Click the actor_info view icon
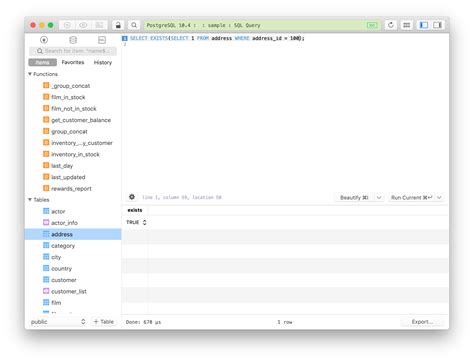This screenshot has height=362, width=474. pos(46,222)
